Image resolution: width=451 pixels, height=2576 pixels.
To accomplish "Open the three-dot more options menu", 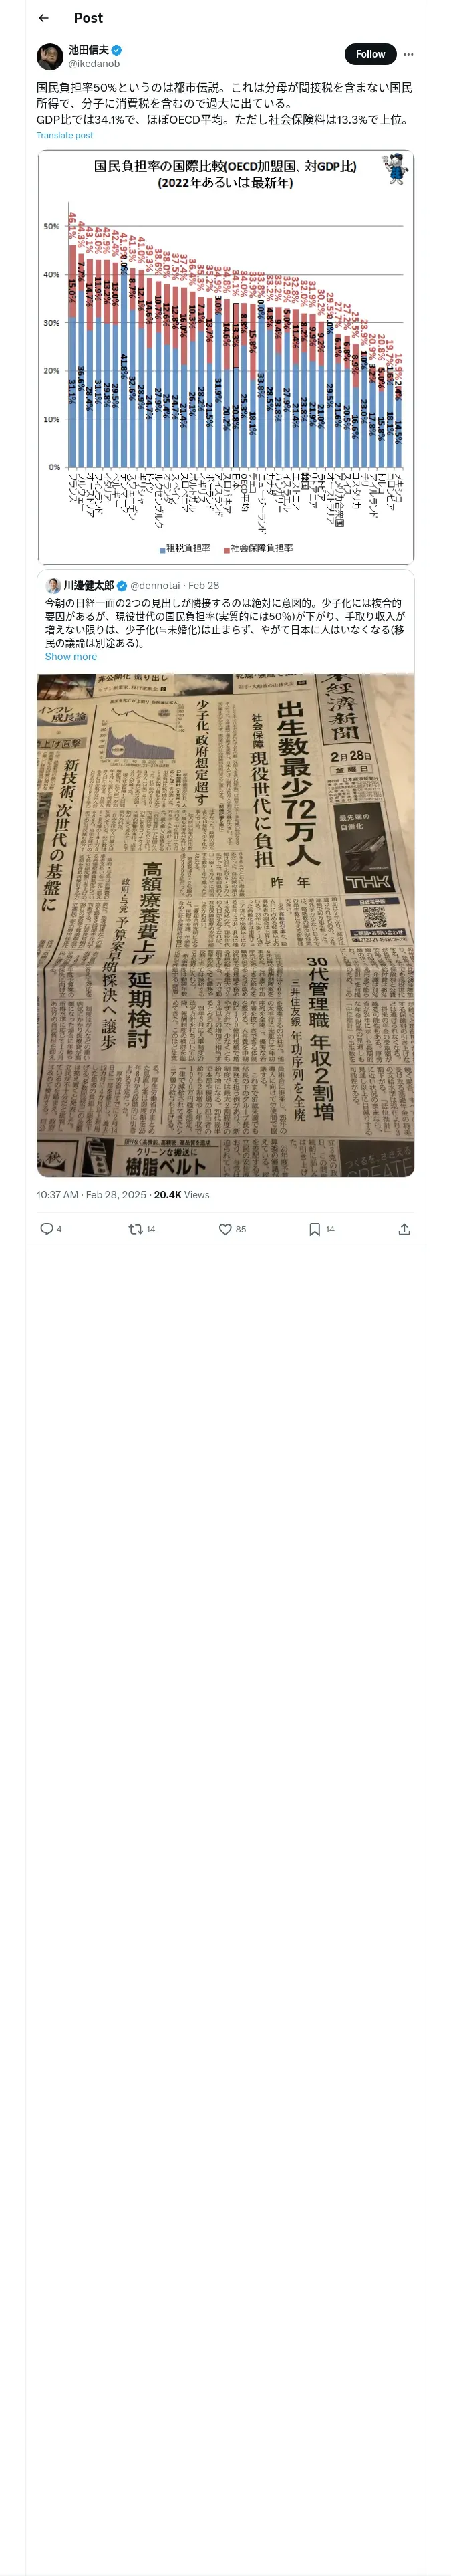I will pyautogui.click(x=408, y=54).
